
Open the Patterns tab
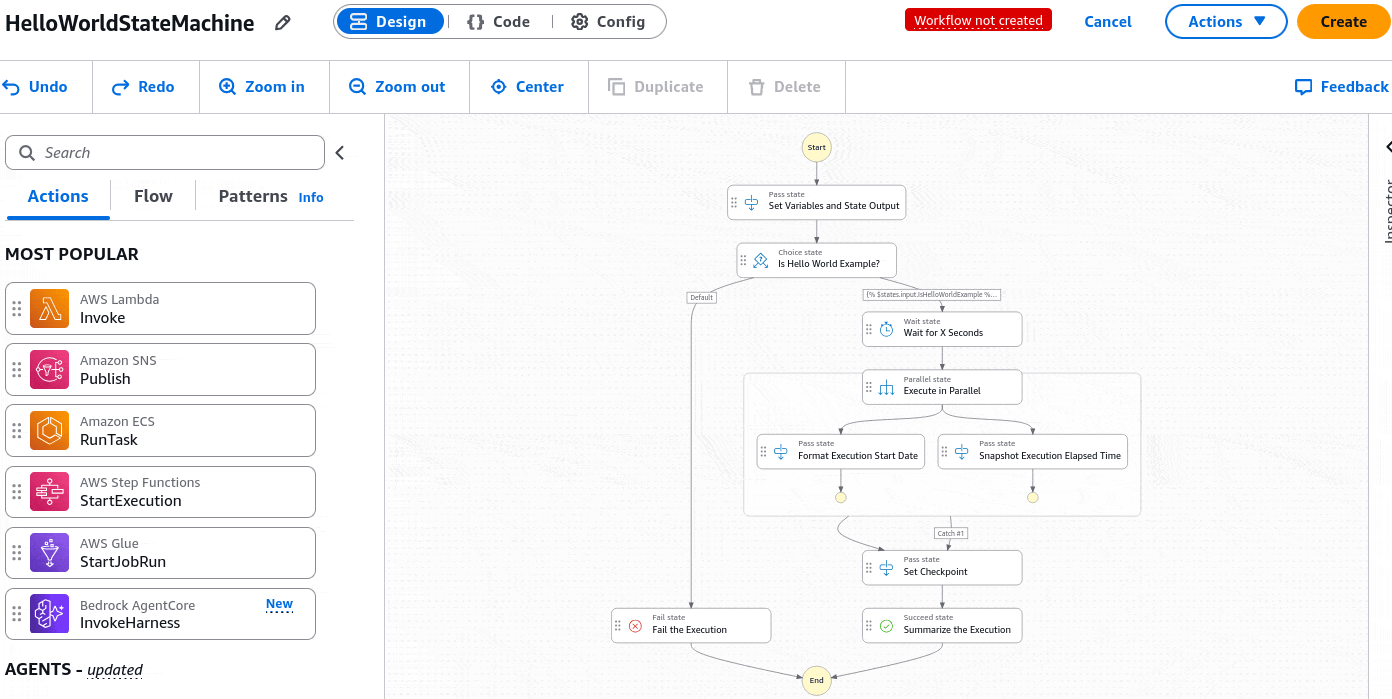click(253, 196)
